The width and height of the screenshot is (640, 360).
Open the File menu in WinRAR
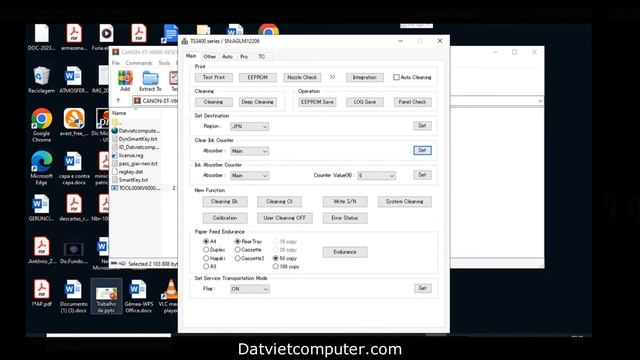click(116, 63)
